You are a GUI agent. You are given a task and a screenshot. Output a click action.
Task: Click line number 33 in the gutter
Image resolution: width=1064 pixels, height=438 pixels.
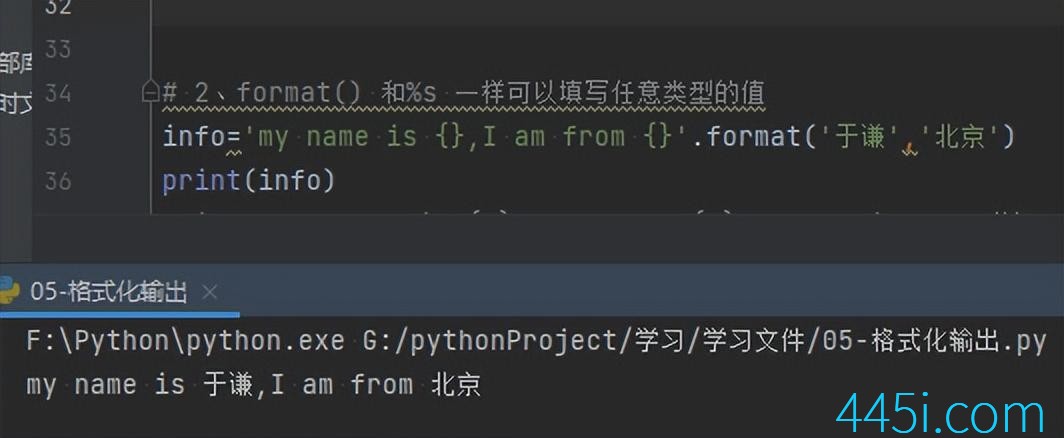pos(58,49)
